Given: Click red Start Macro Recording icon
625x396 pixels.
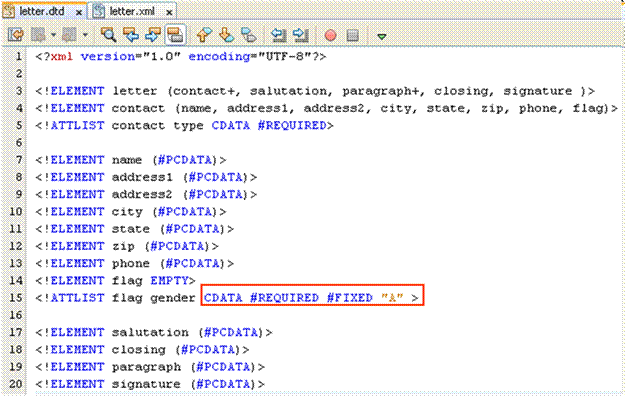Looking at the screenshot, I should click(330, 35).
